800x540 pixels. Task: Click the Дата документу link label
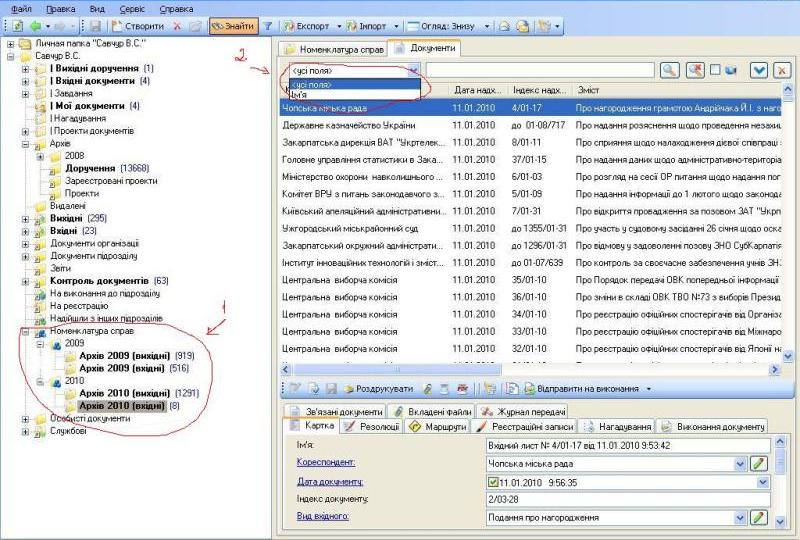[x=330, y=481]
